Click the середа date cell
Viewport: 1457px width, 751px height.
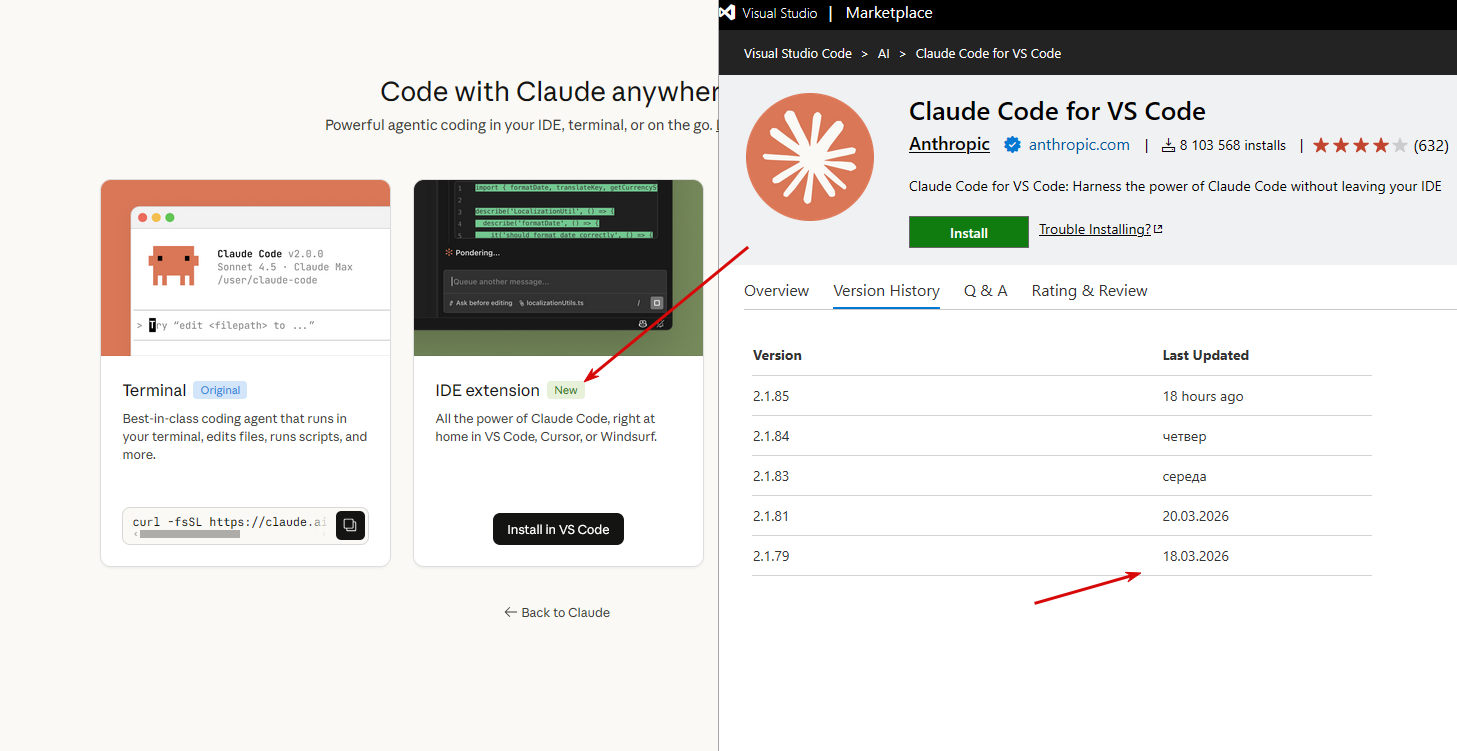click(1184, 476)
